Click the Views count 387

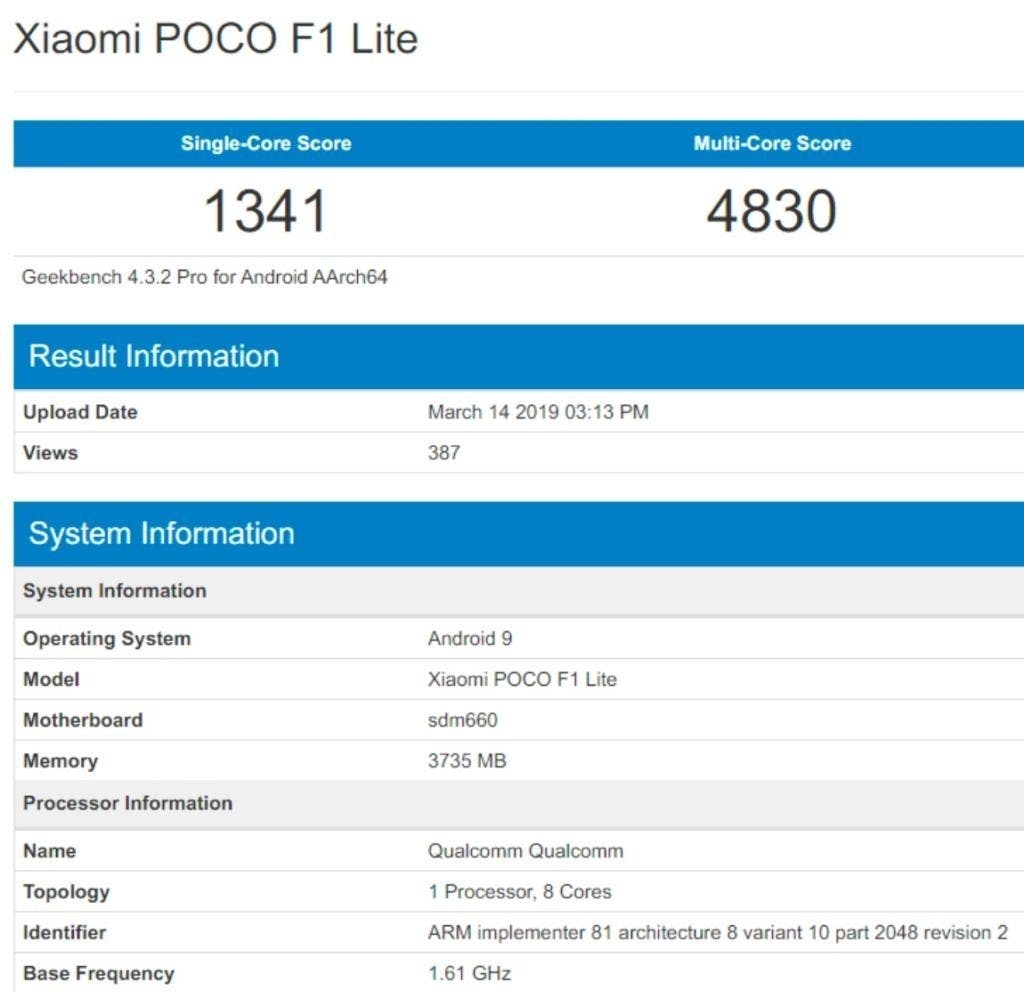click(444, 453)
